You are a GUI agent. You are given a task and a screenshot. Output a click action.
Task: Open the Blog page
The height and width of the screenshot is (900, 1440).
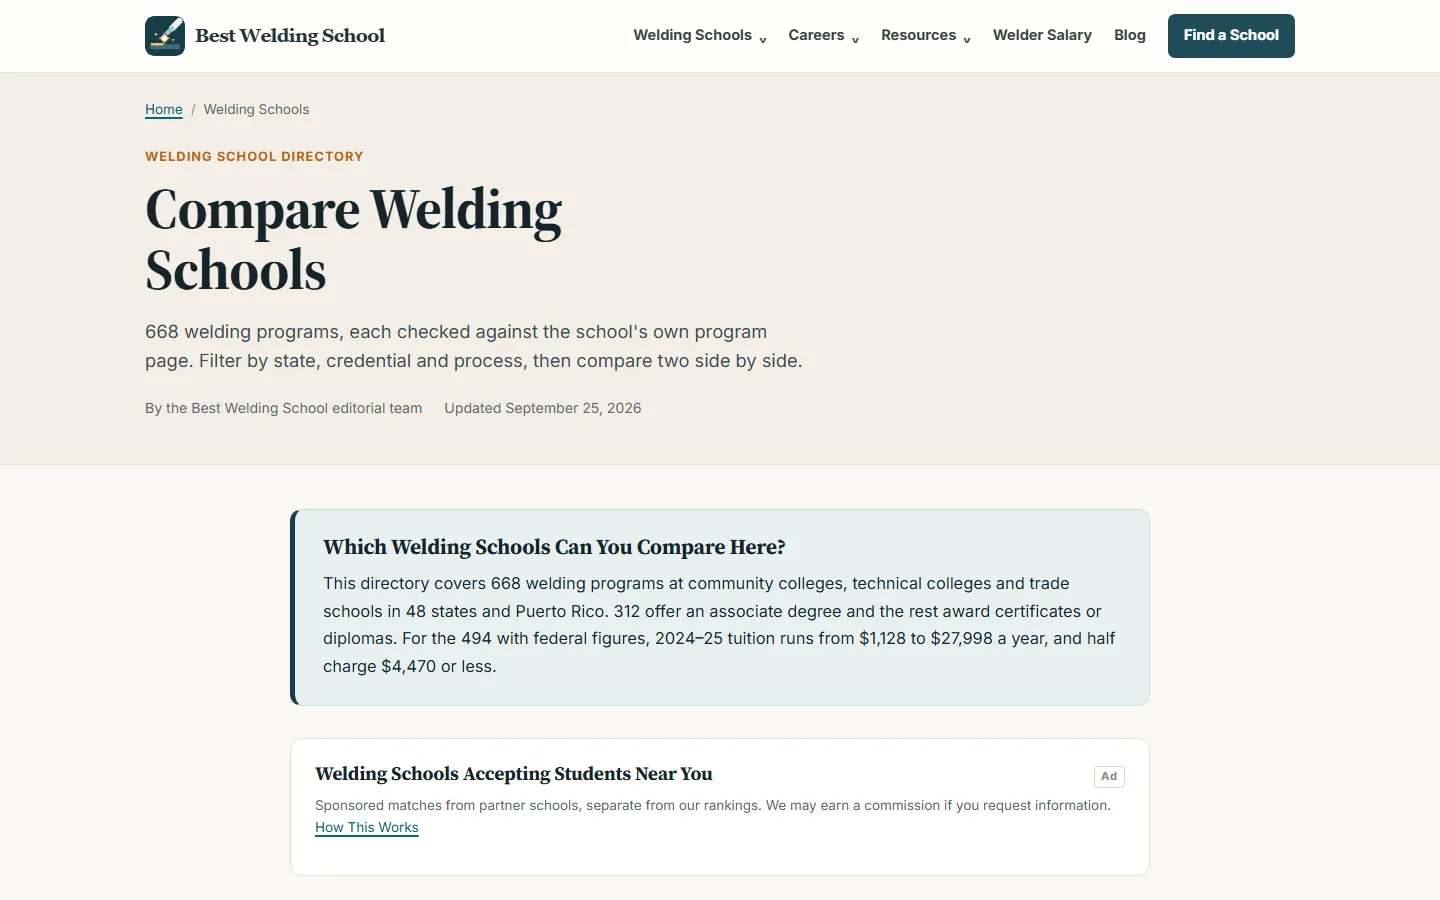click(x=1130, y=35)
